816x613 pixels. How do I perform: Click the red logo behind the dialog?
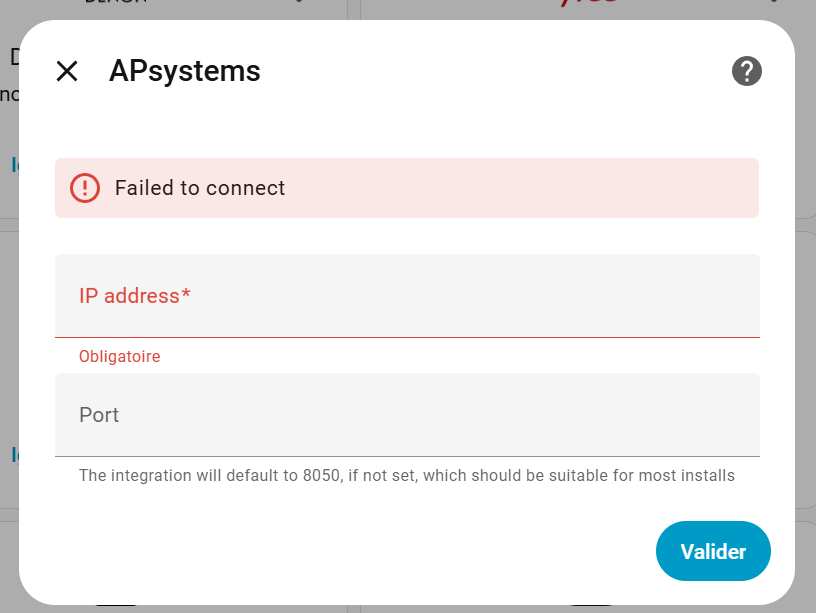coord(588,5)
